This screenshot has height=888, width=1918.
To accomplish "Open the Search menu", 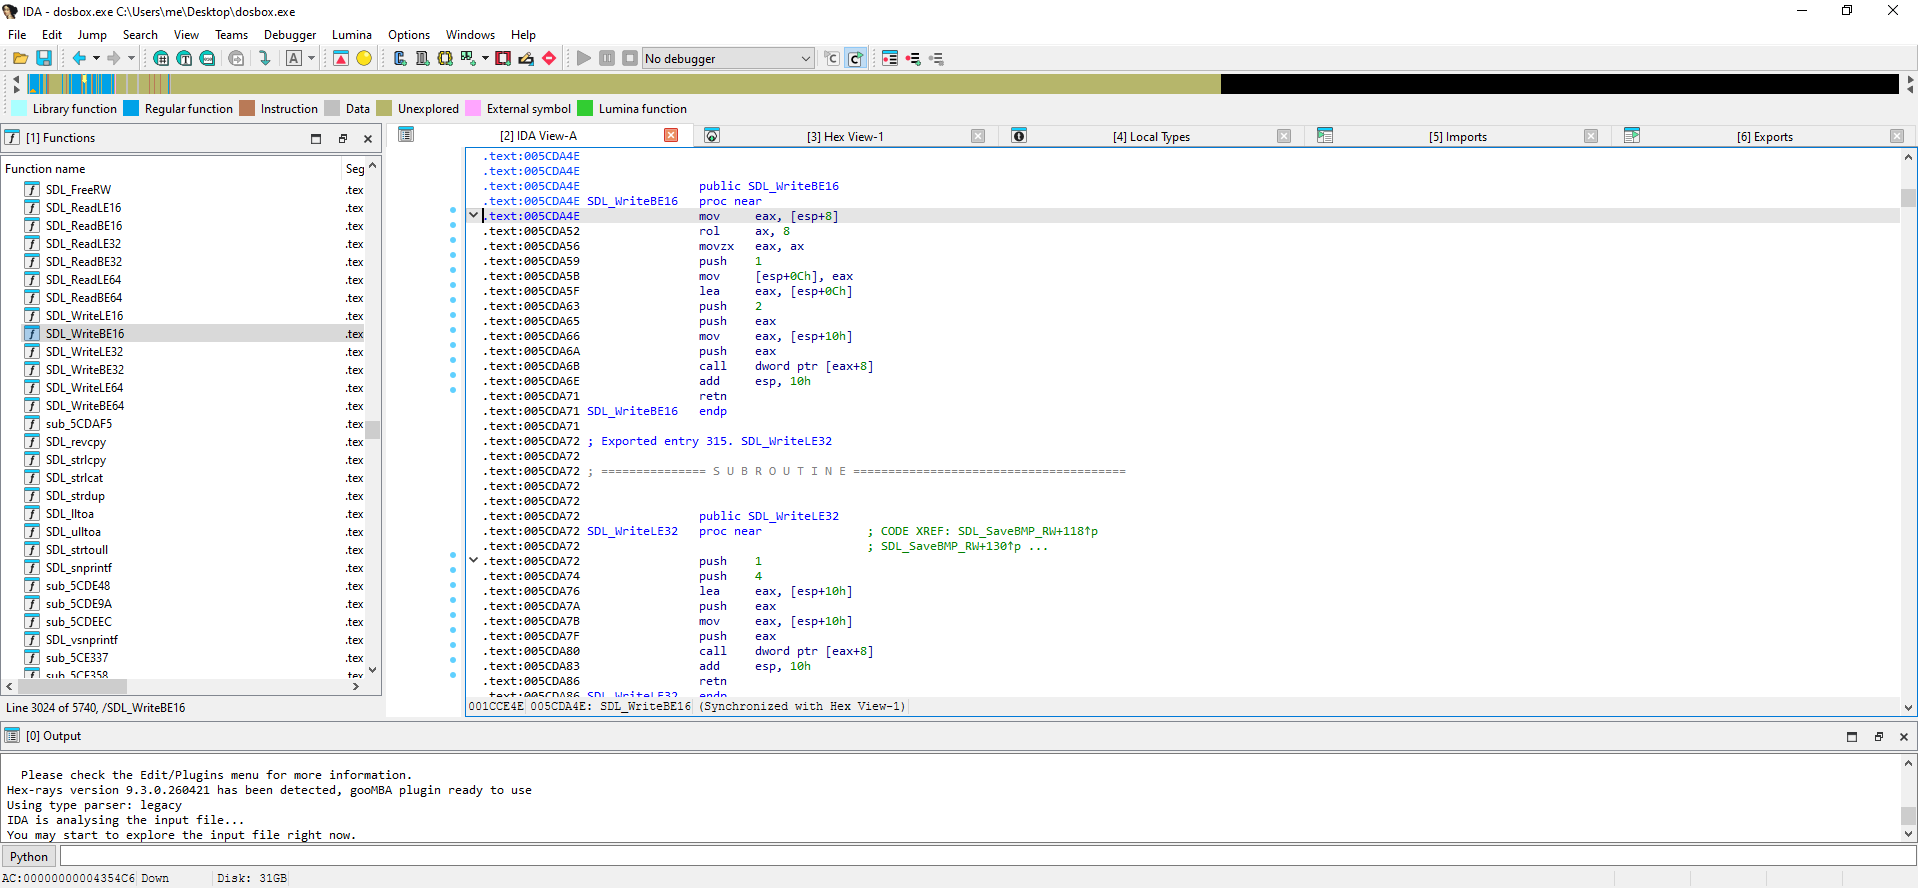I will click(140, 34).
